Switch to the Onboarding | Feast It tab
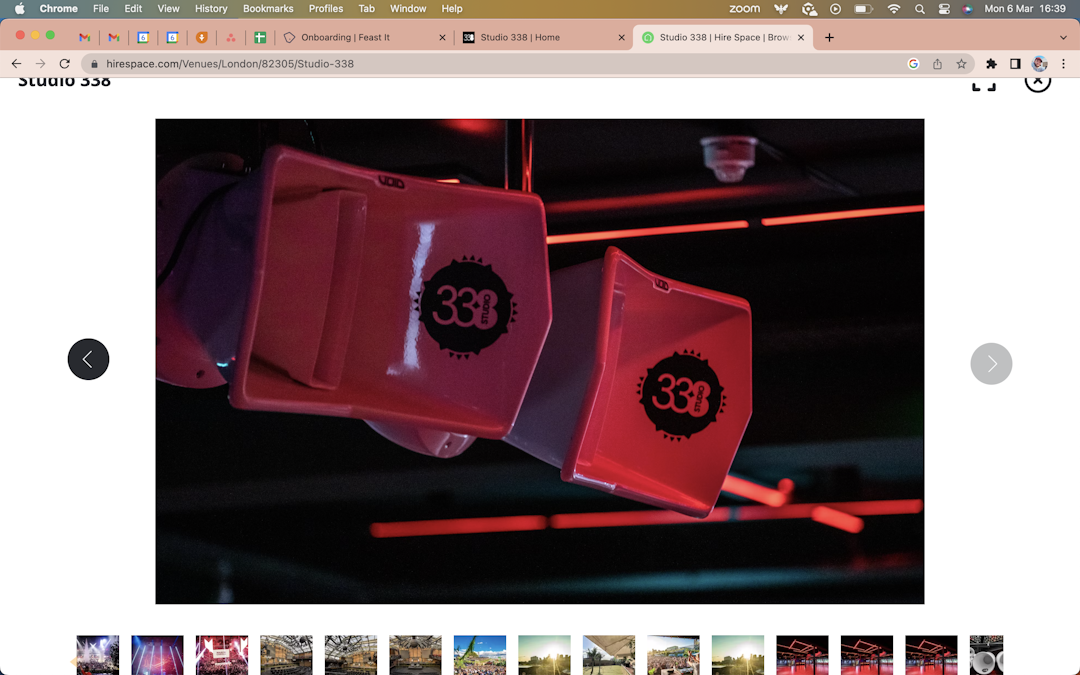Screen dimensions: 1080x675 364,37
